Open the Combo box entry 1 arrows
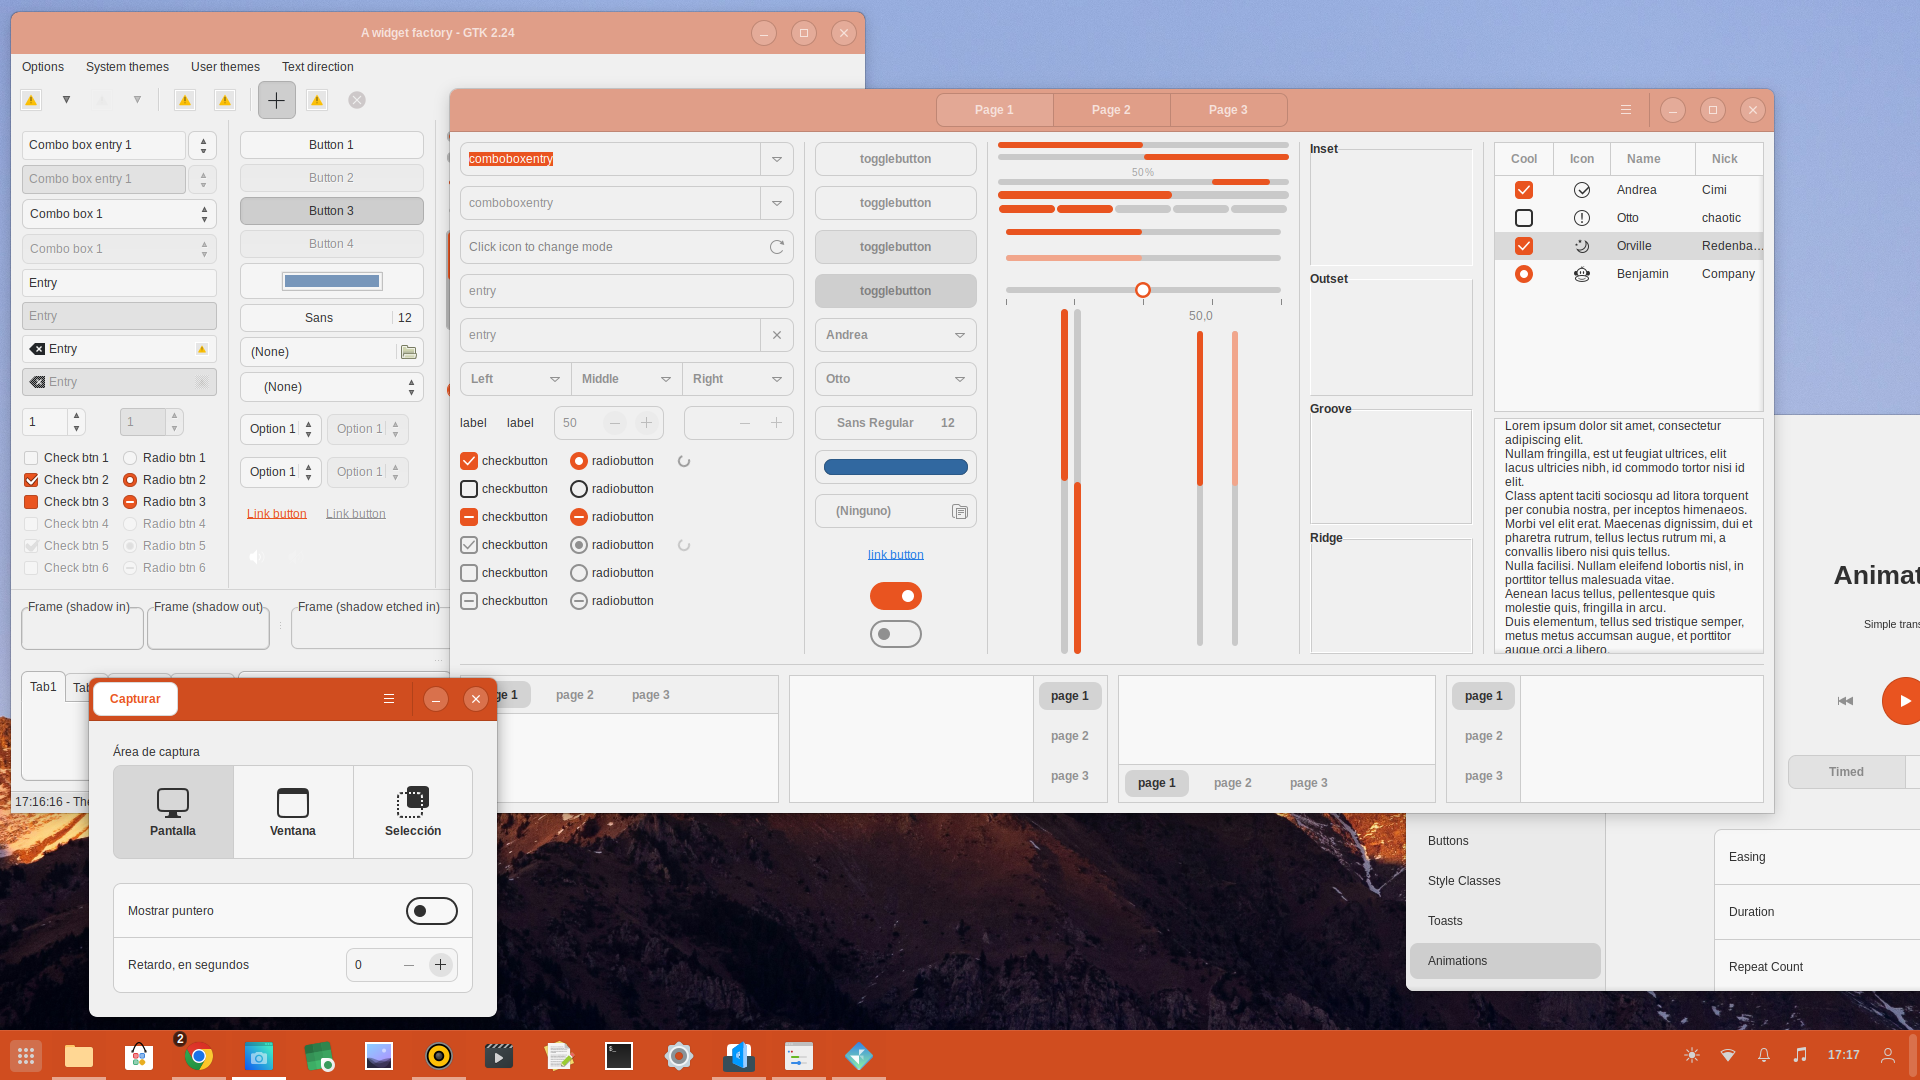The image size is (1920, 1080). 203,145
